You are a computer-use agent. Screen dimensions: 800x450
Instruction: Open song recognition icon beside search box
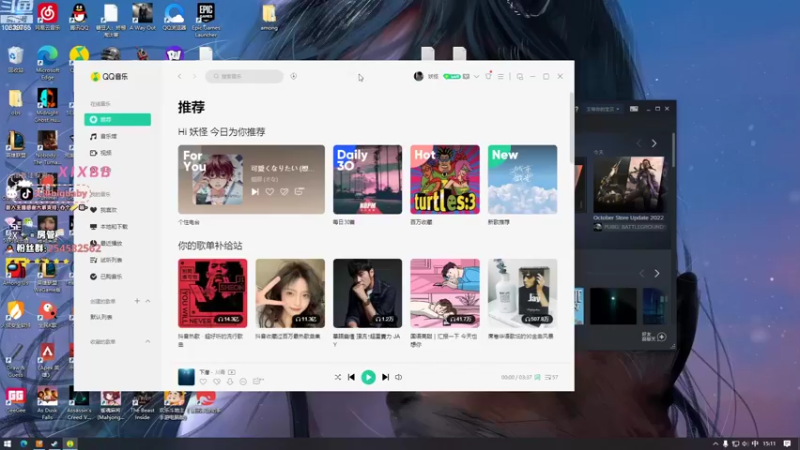tap(293, 77)
